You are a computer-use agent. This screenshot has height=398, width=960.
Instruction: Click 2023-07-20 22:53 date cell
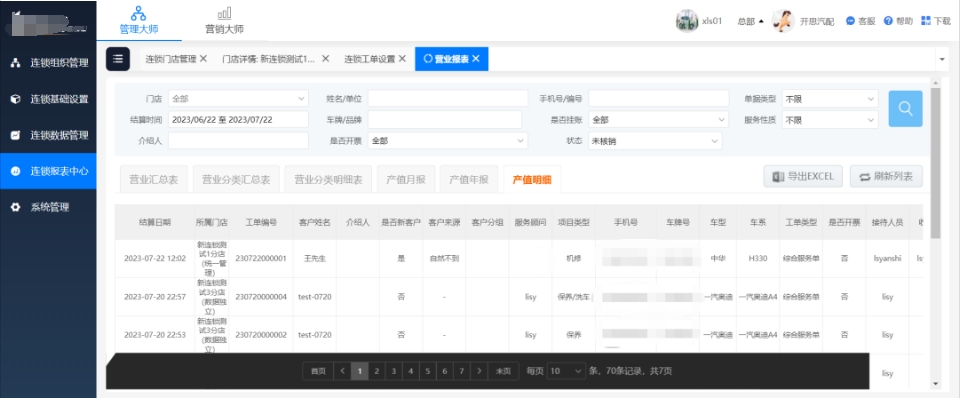tap(155, 335)
